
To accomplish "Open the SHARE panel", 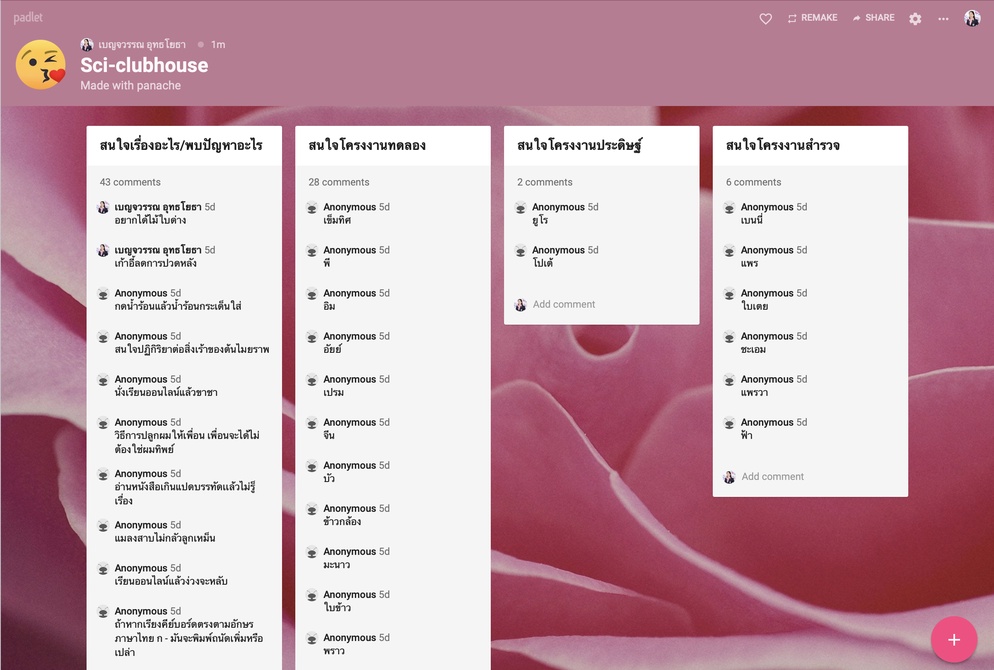I will tap(874, 18).
